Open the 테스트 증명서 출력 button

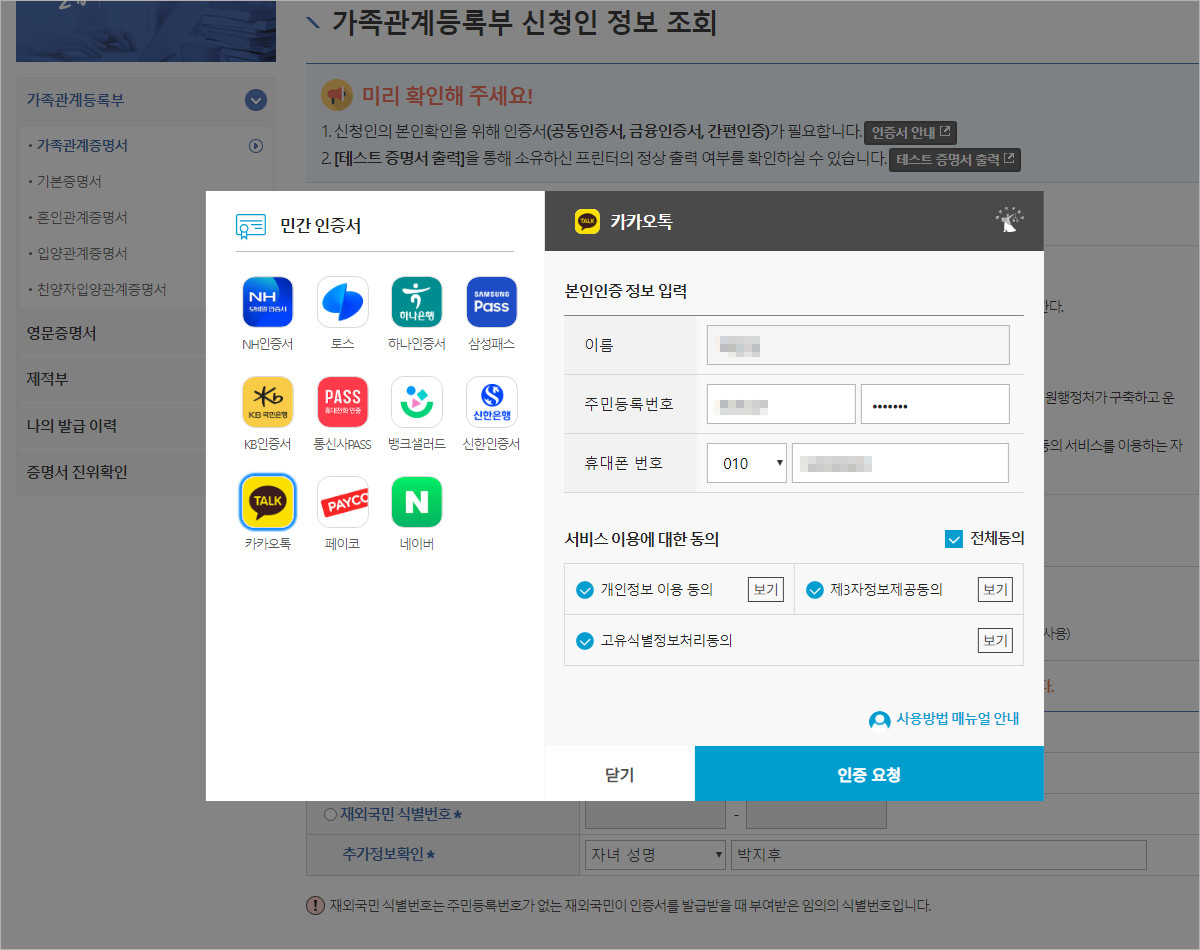tap(955, 160)
